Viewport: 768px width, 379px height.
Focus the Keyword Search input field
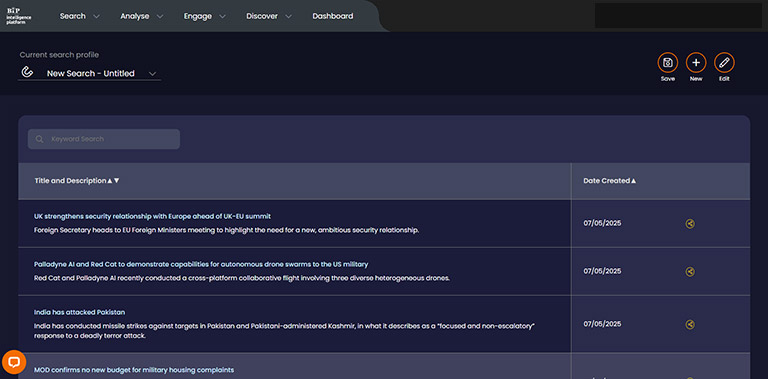pos(104,139)
